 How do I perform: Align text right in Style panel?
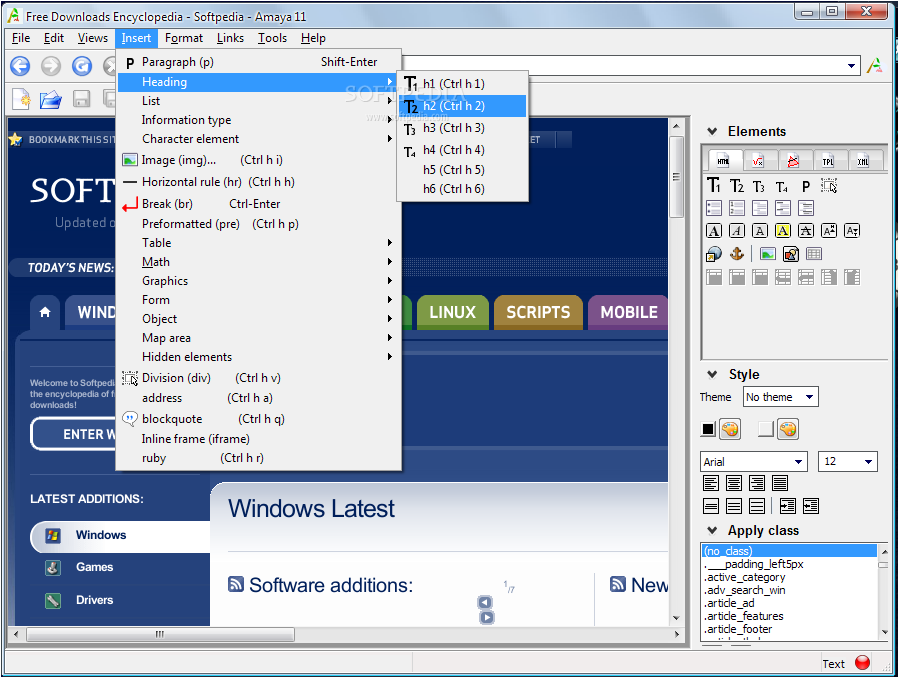[757, 483]
